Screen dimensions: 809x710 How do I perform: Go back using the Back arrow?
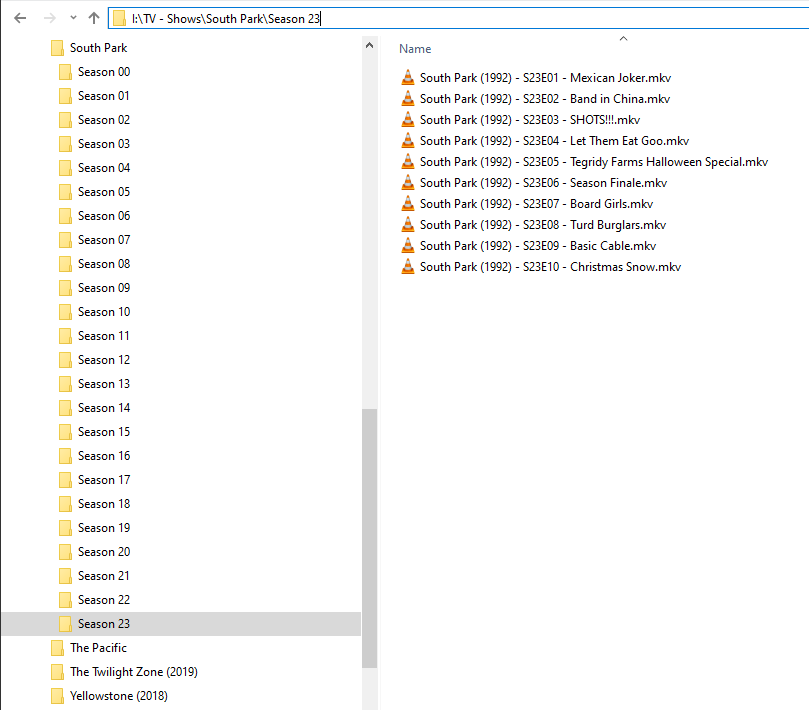click(x=20, y=19)
